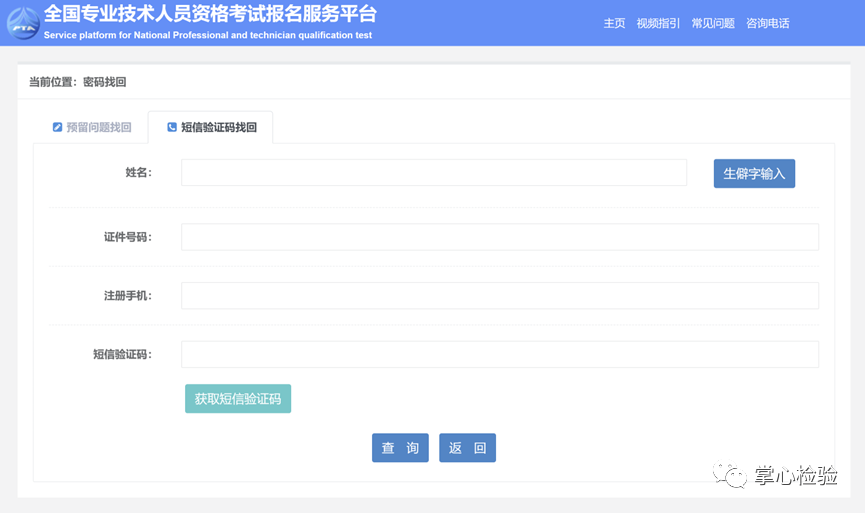Focus the 姓名 input field
Screen dimensions: 865x513
point(433,173)
